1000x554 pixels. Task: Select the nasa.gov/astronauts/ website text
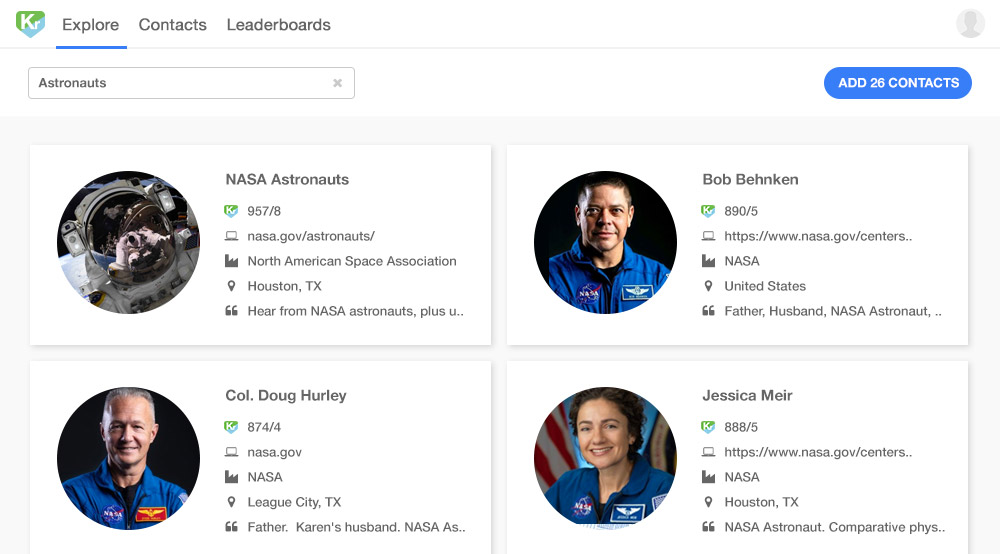tap(311, 236)
